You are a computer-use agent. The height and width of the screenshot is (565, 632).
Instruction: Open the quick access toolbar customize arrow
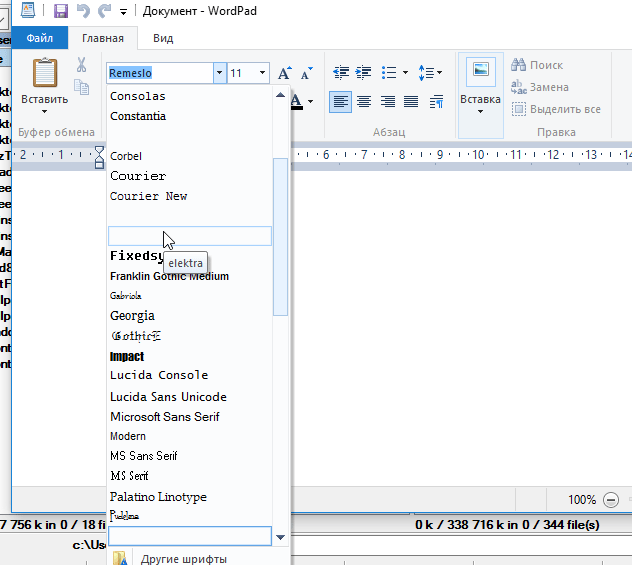(x=123, y=12)
